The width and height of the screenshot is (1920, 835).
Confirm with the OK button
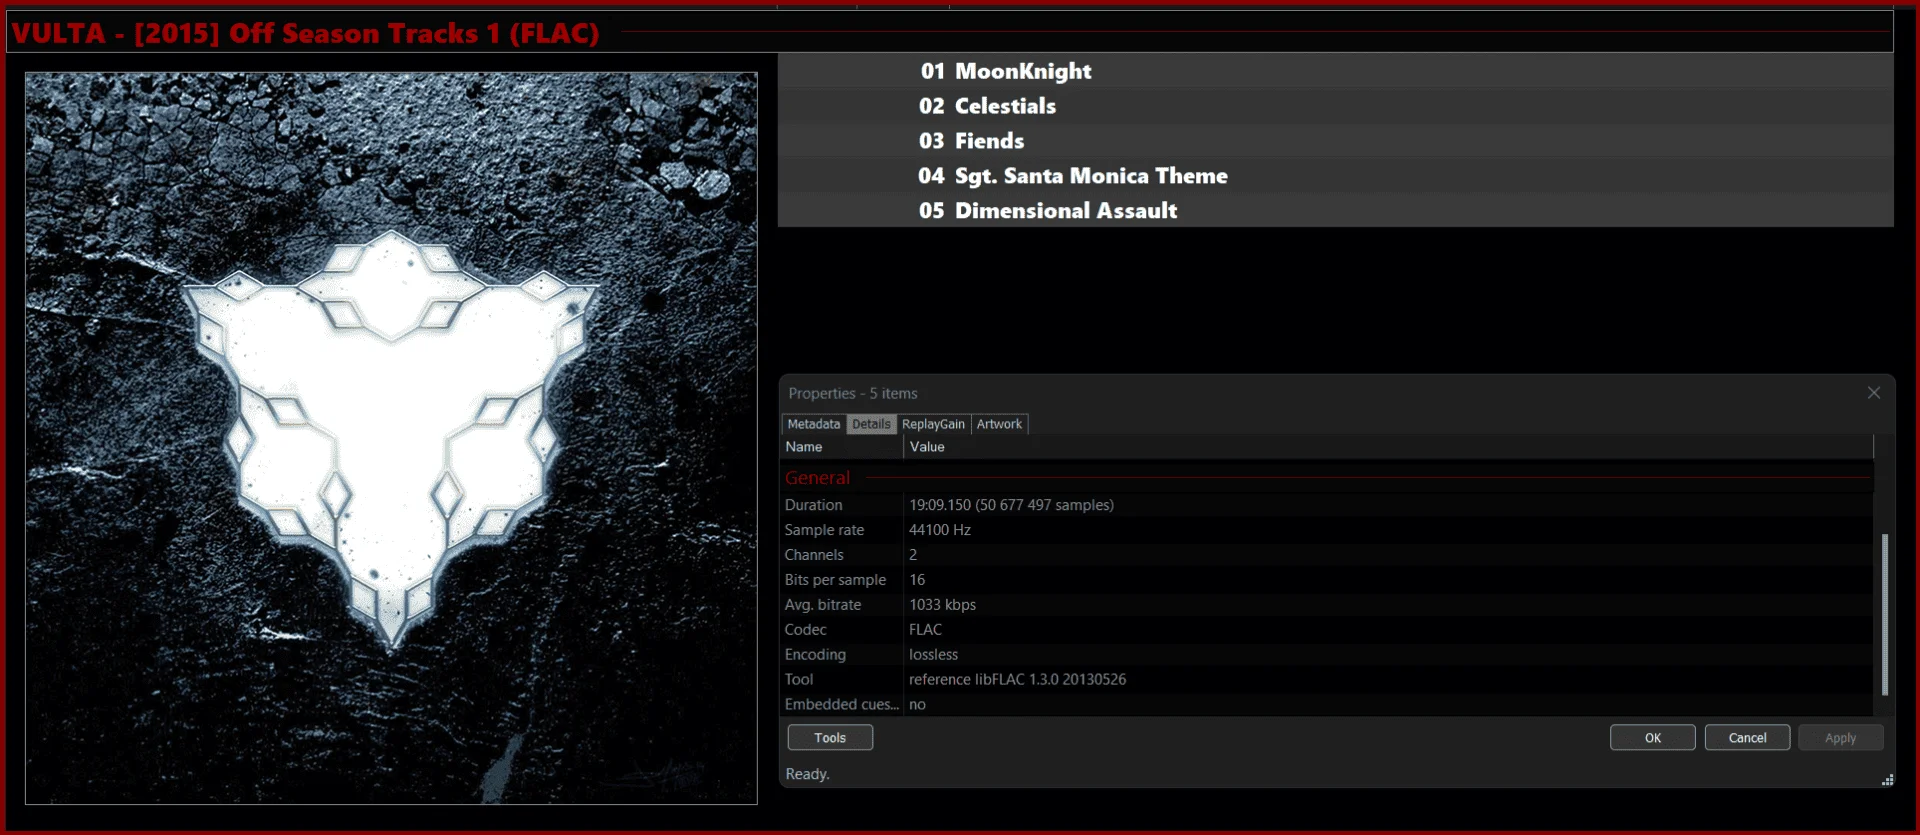[x=1652, y=738]
